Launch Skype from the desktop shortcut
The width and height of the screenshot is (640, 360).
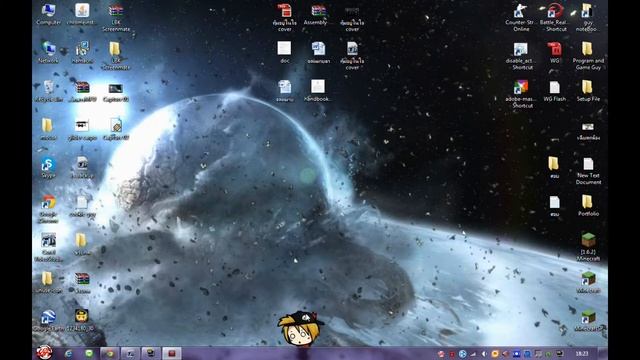[x=49, y=167]
